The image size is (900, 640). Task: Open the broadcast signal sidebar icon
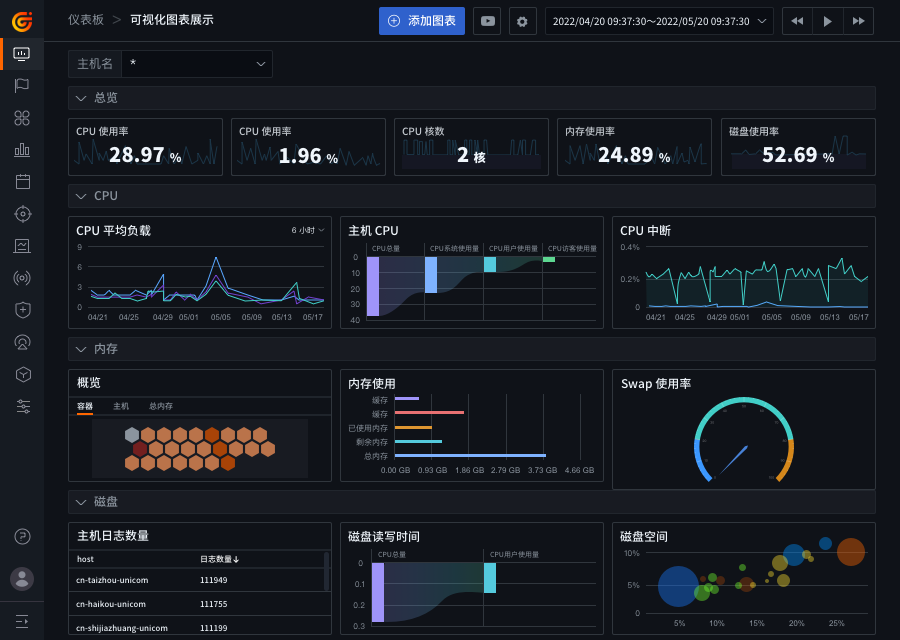click(22, 278)
